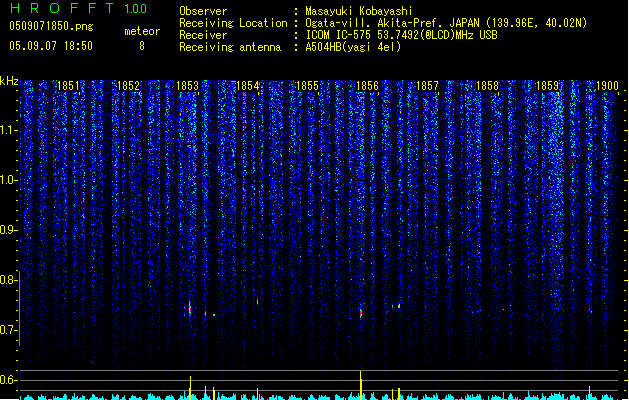Click the 0.9 kHz axis label
Screen dimensions: 629x400
tap(9, 230)
